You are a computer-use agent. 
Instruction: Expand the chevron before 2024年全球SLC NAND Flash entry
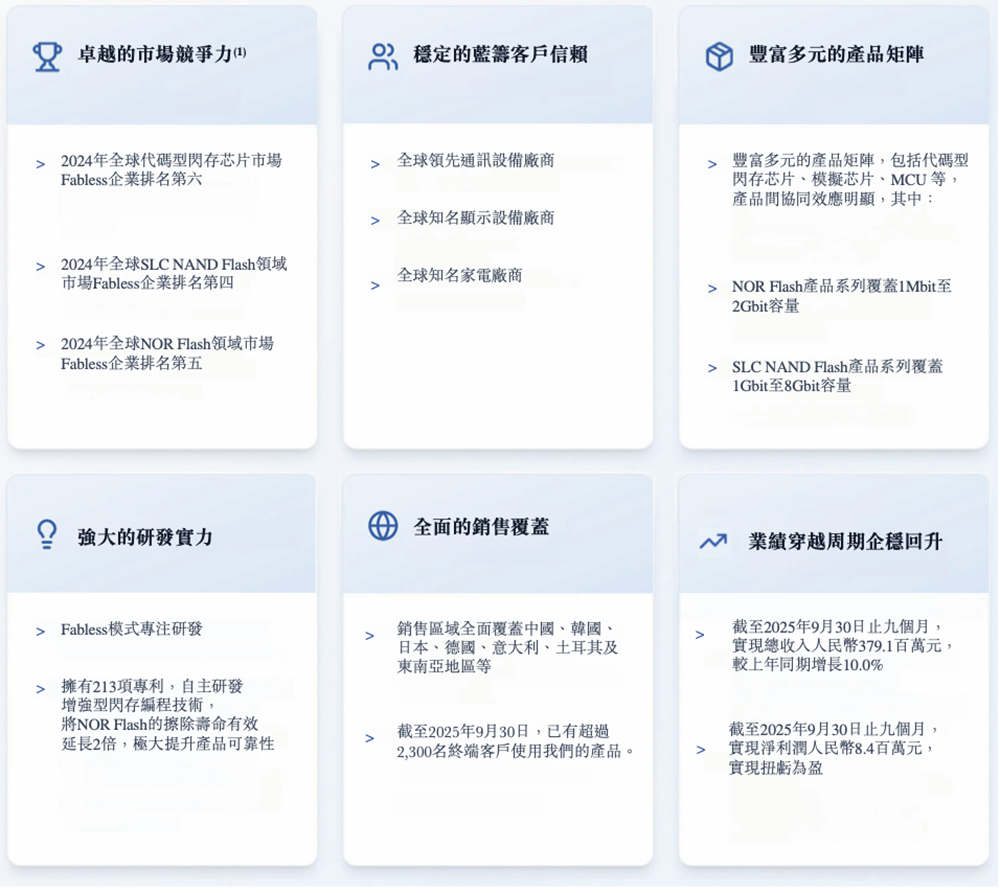[x=39, y=267]
